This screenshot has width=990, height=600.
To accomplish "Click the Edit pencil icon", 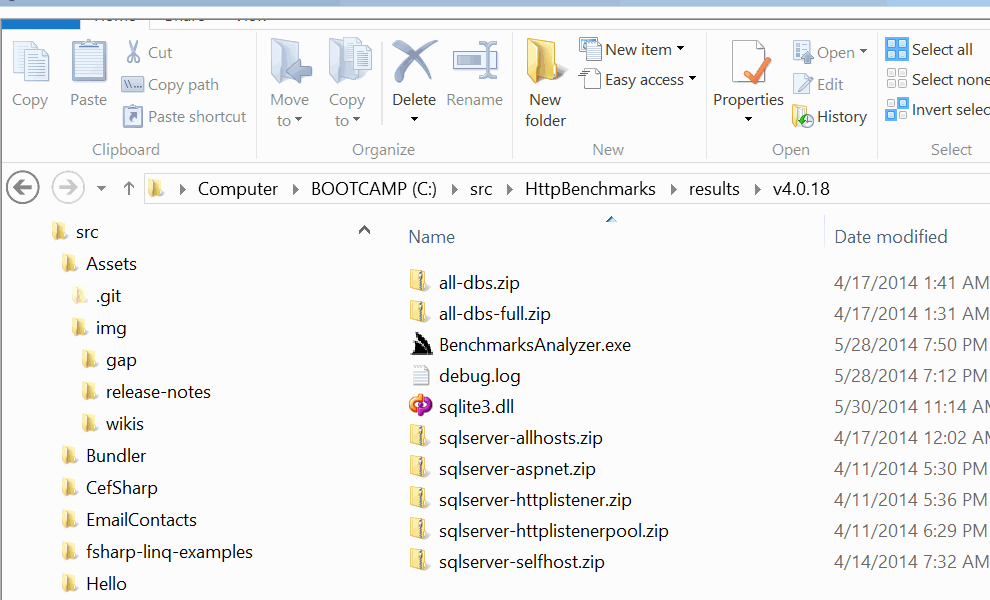I will pyautogui.click(x=803, y=84).
